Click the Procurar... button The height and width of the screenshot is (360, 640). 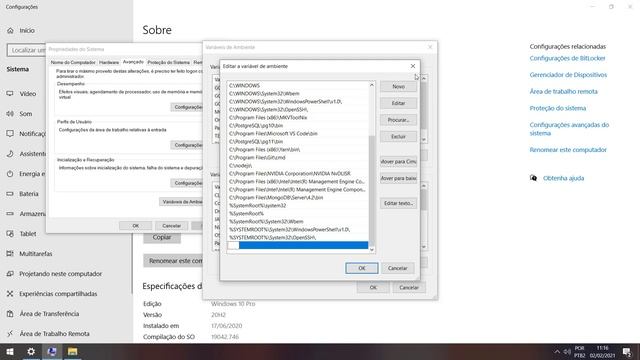coord(398,120)
